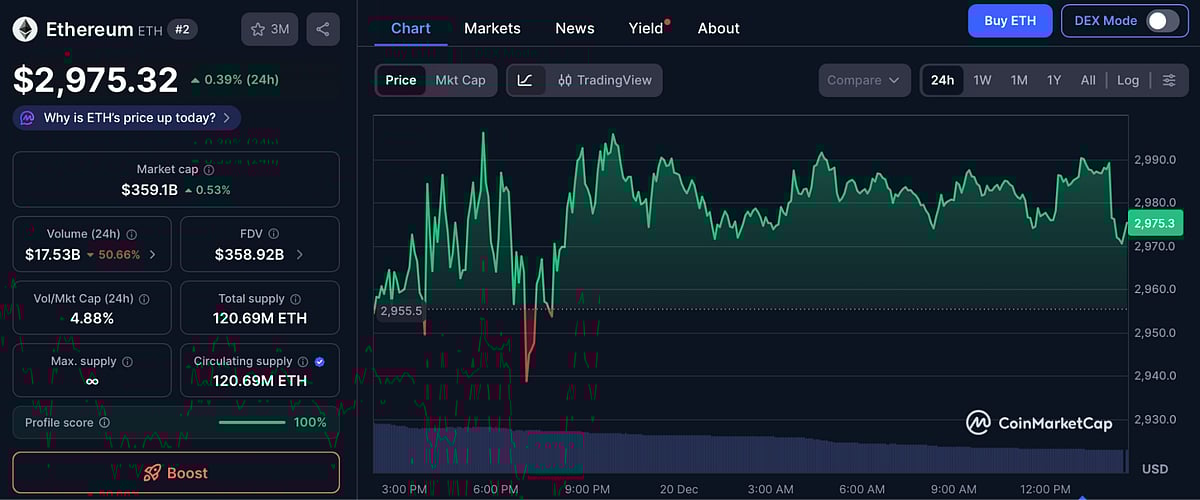Click info icon next to Max. supply

[127, 362]
